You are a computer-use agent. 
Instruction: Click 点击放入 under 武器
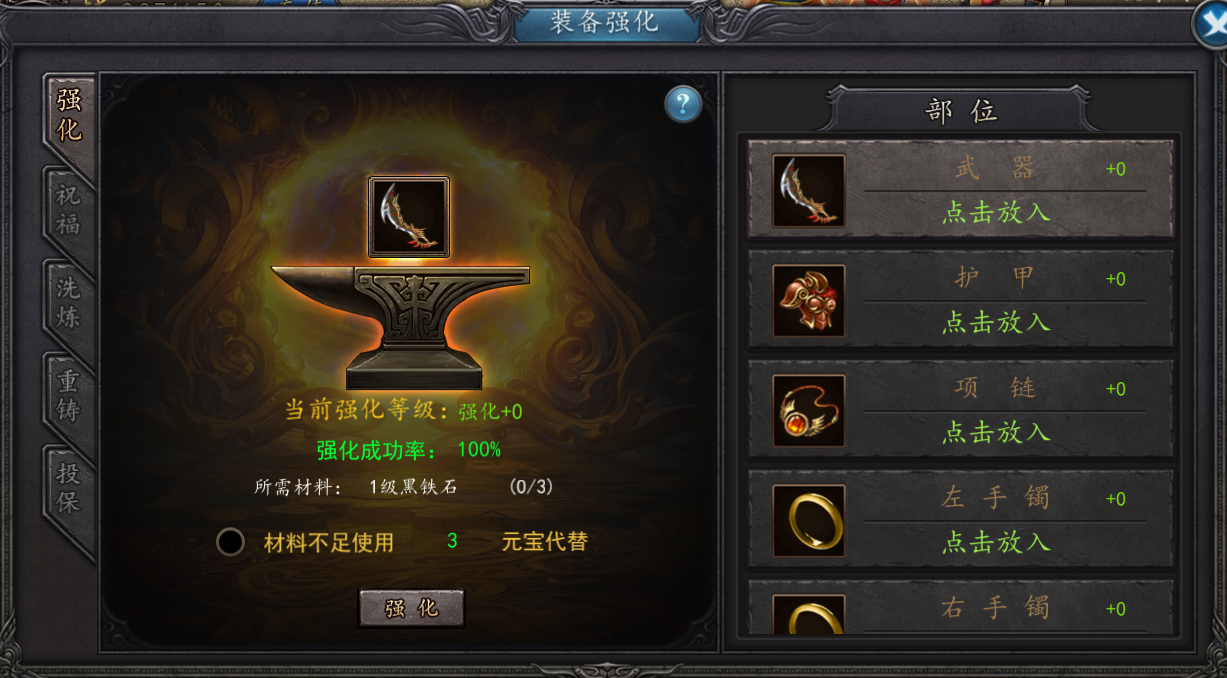click(x=996, y=212)
